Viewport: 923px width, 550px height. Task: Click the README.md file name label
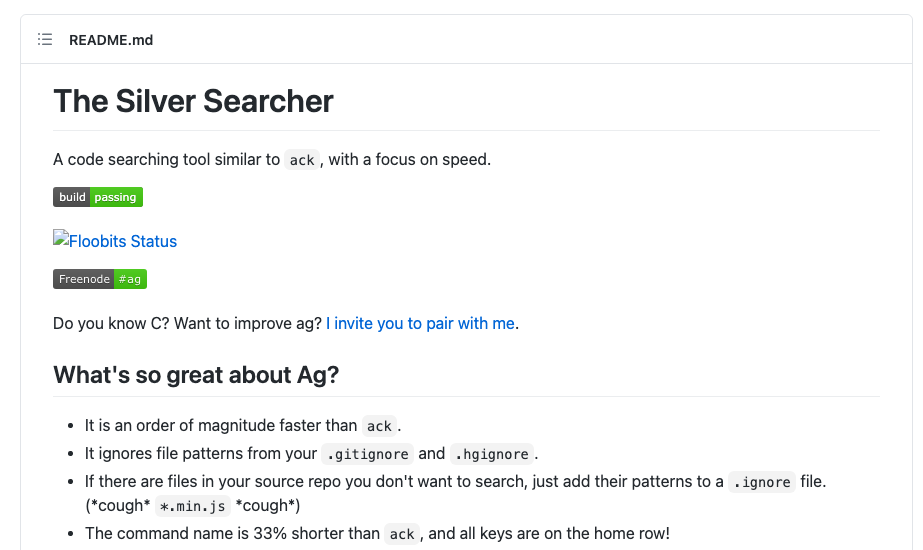coord(111,40)
